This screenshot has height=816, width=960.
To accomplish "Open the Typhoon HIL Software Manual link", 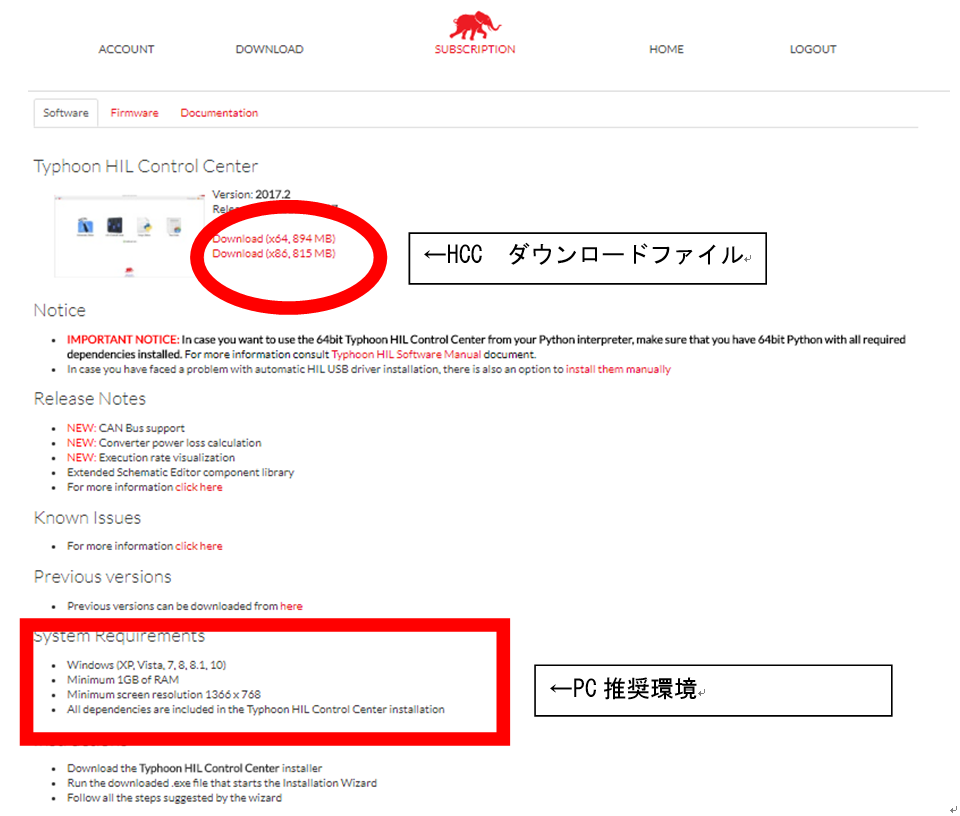I will (x=406, y=354).
